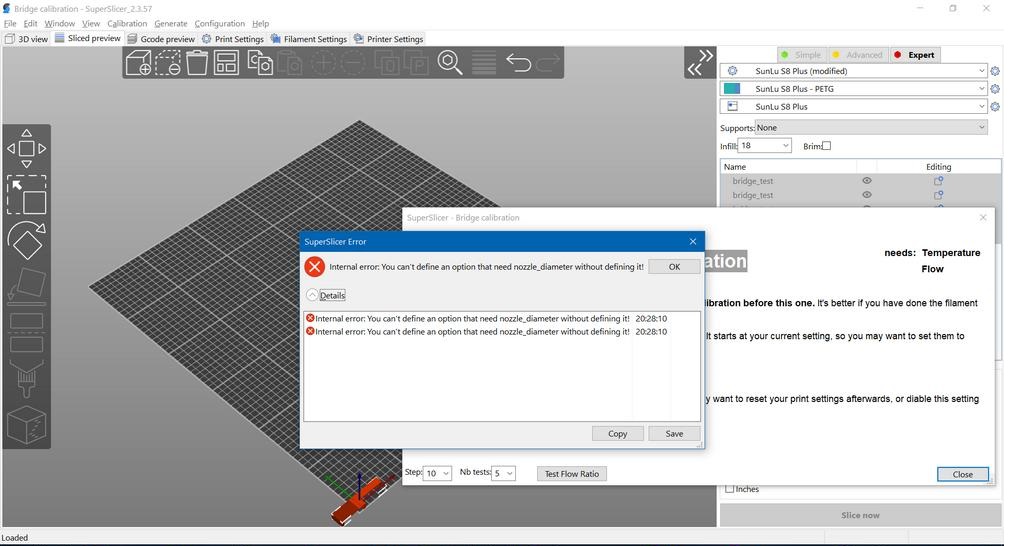1010x546 pixels.
Task: Select the Move tool in left toolbar
Action: [x=26, y=148]
